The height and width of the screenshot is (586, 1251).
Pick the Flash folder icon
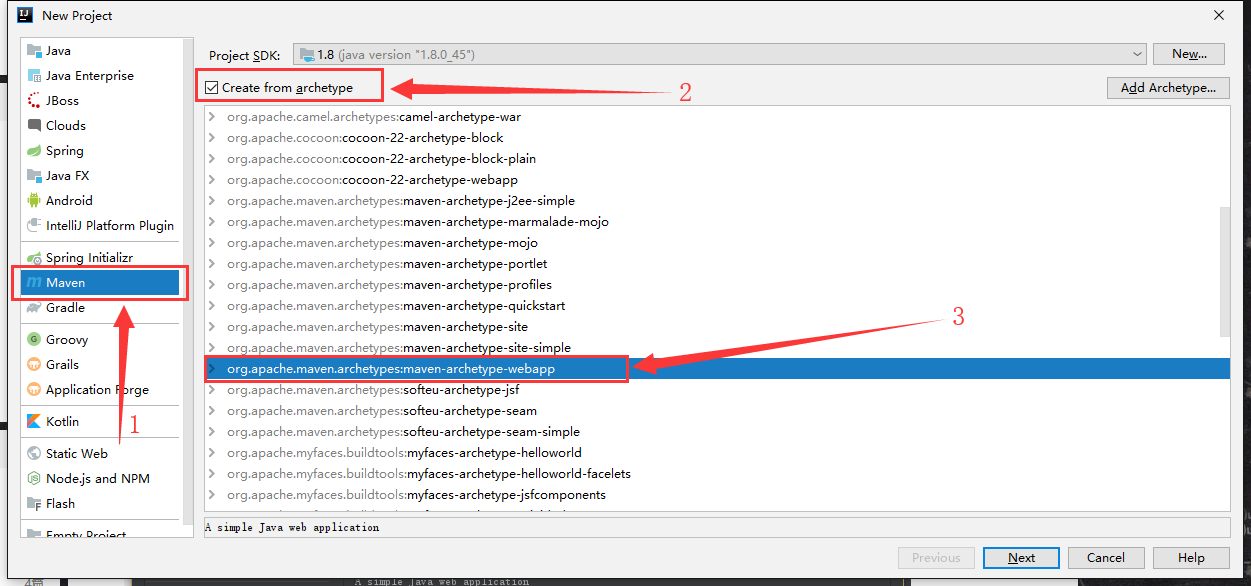point(34,504)
